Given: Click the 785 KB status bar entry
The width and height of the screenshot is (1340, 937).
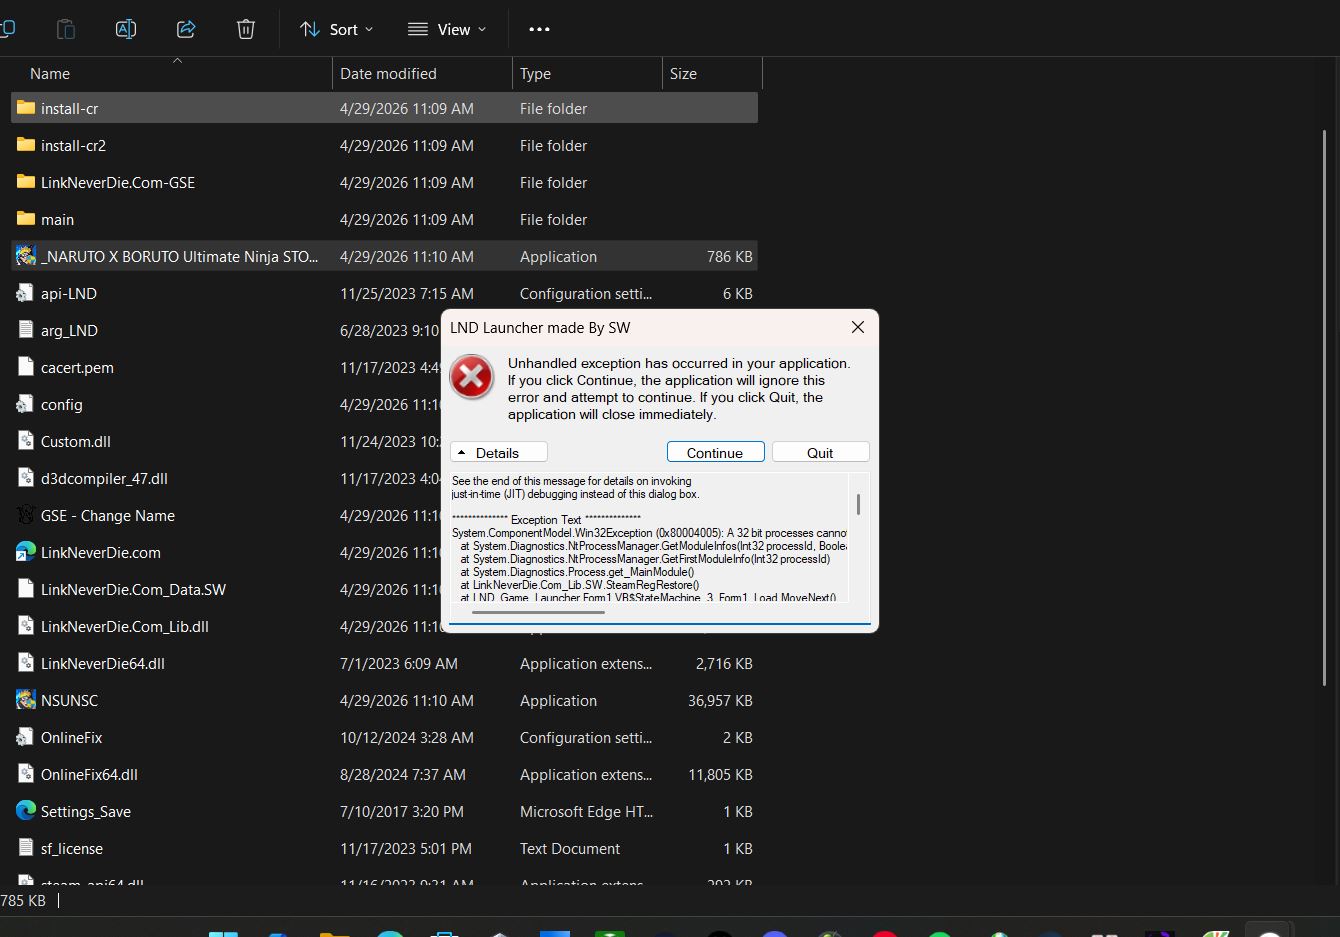Looking at the screenshot, I should tap(23, 900).
